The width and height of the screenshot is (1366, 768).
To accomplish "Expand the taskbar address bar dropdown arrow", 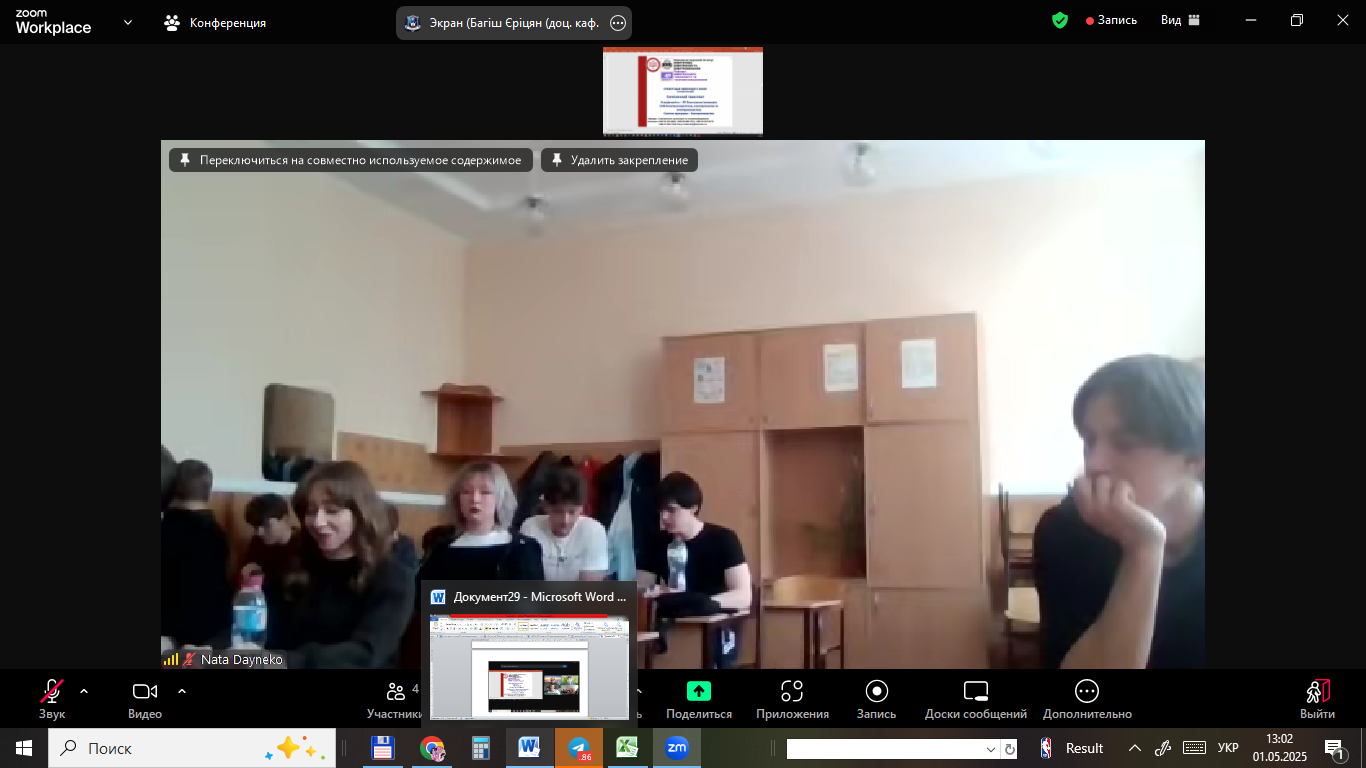I will click(x=991, y=749).
